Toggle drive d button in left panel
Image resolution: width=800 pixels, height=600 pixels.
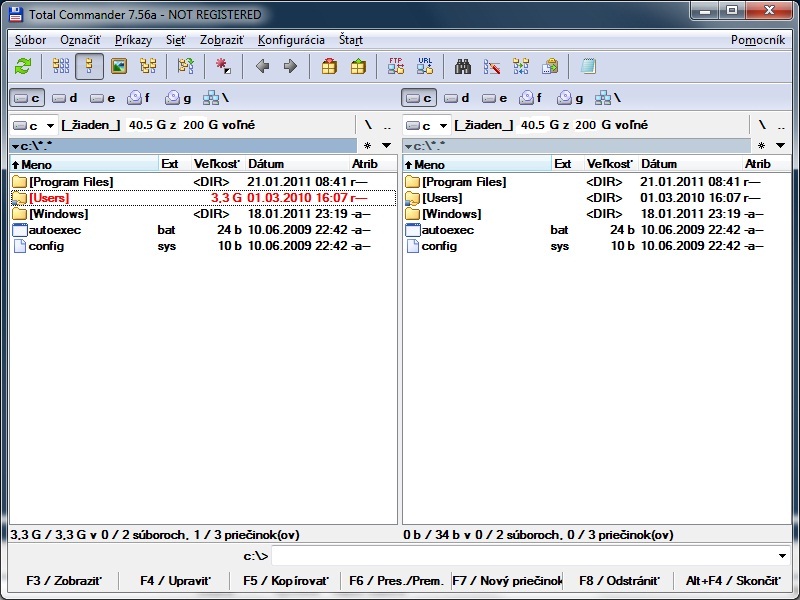point(65,98)
